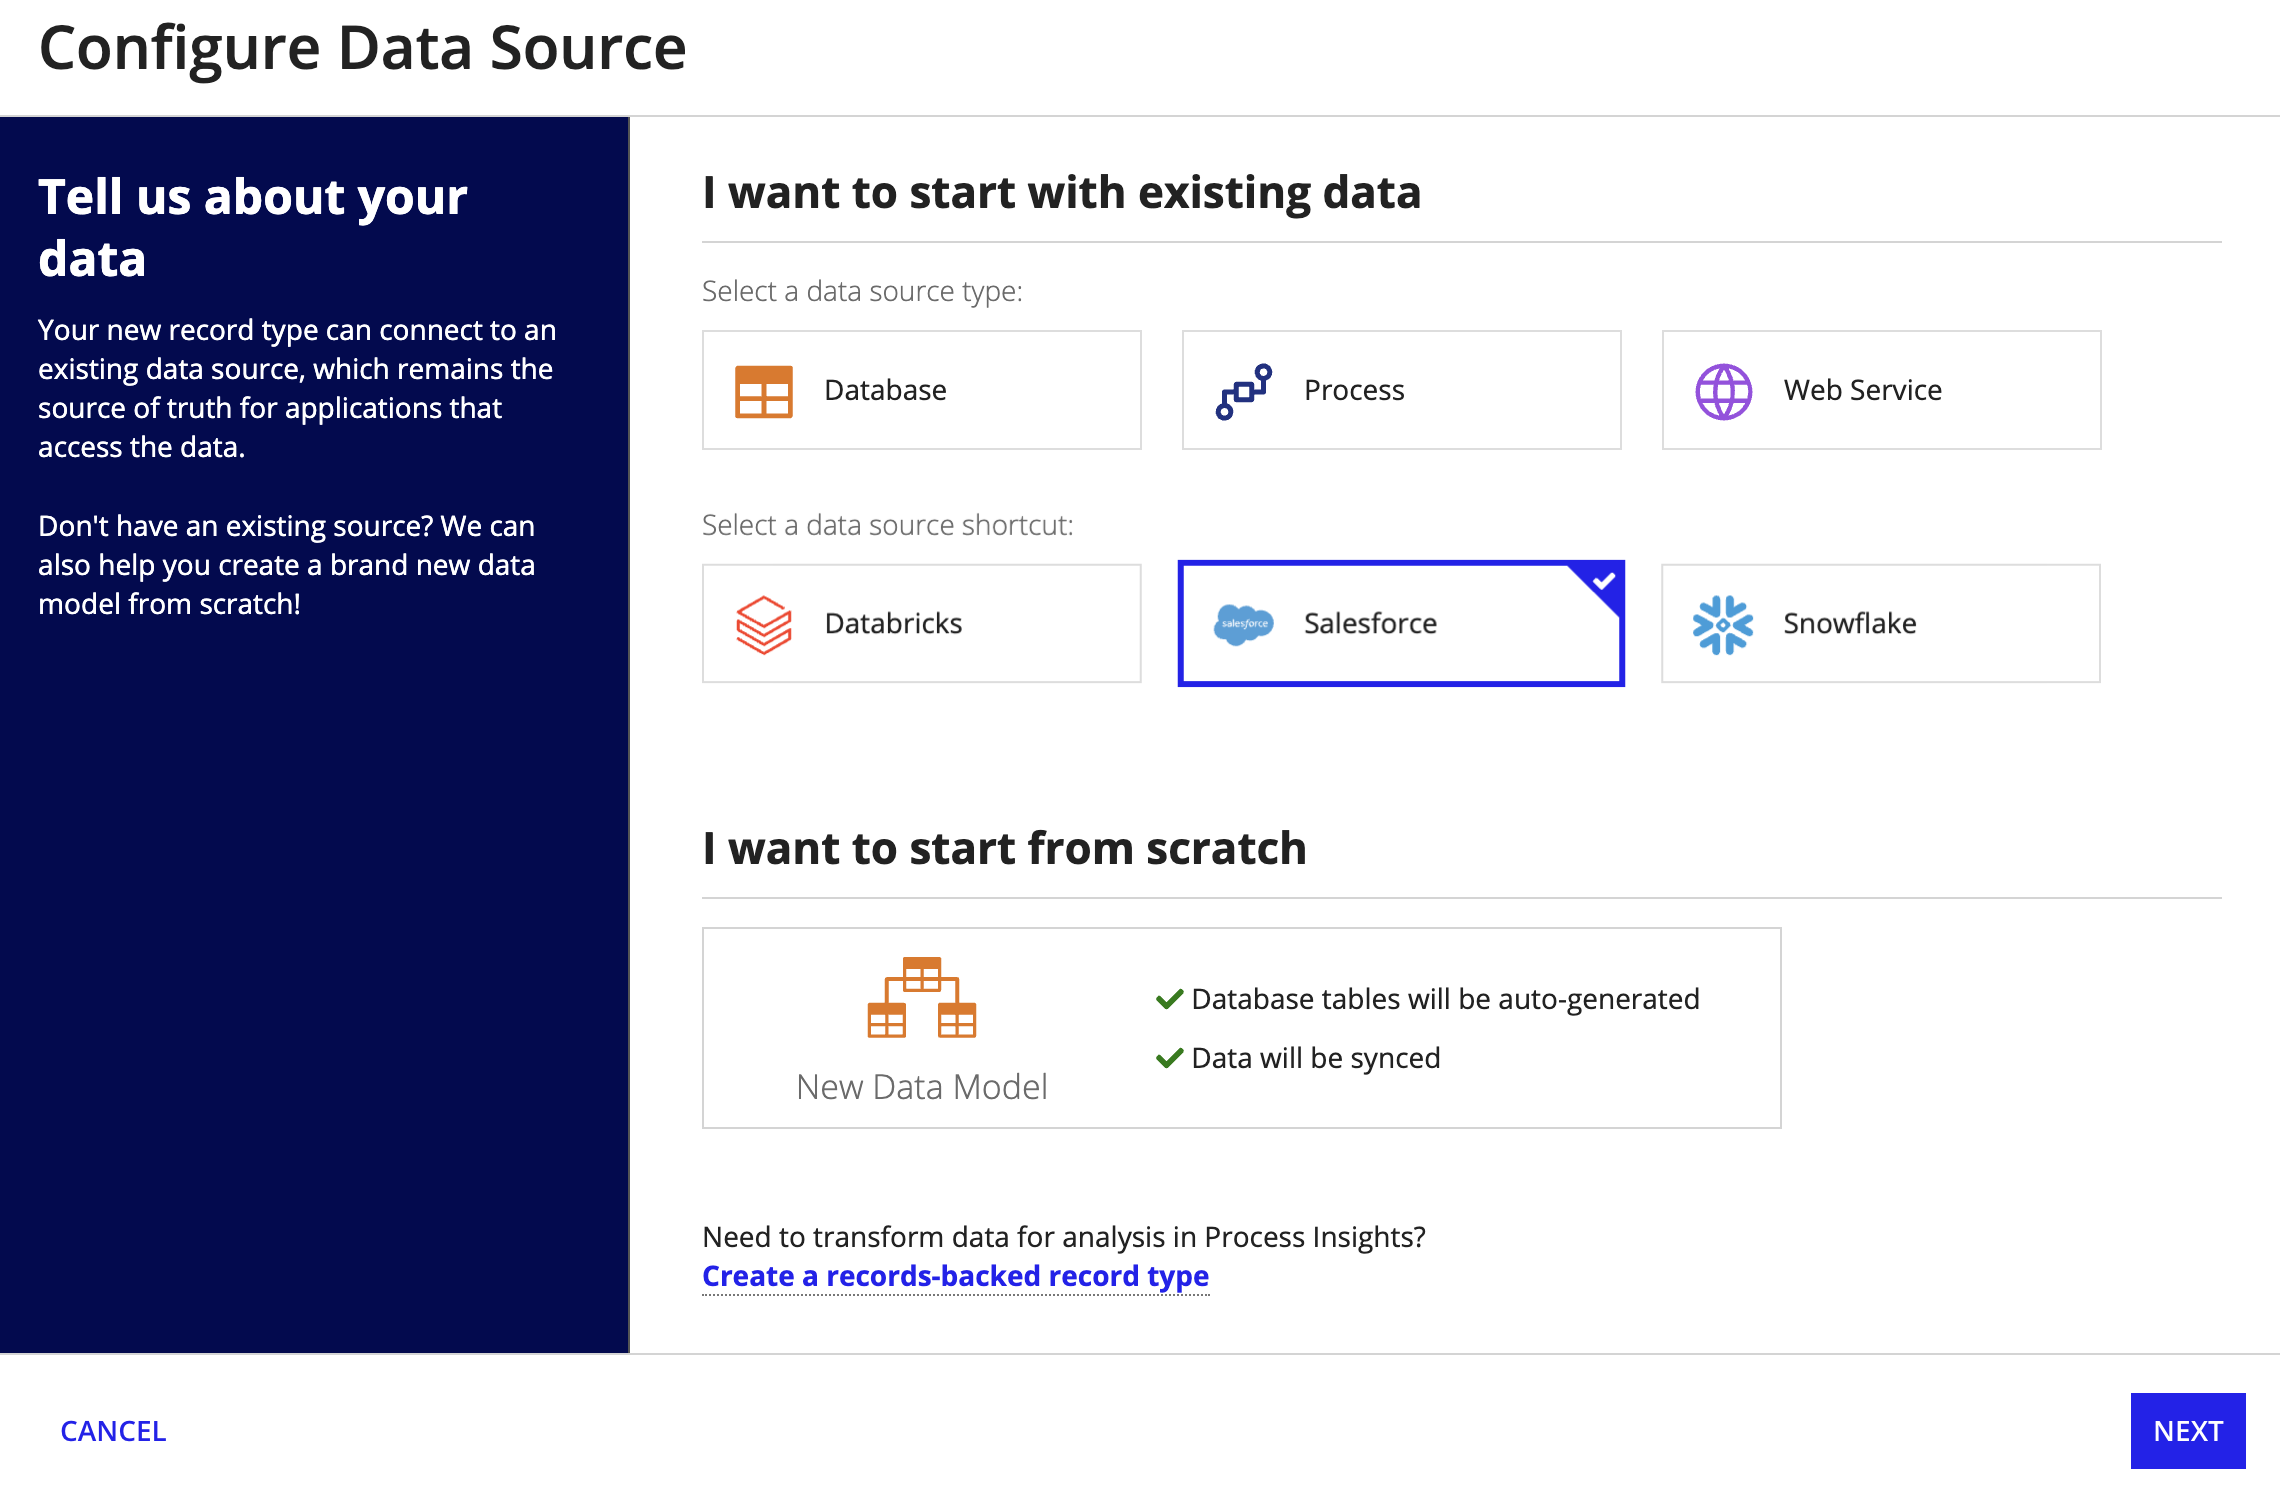Viewport: 2280px width, 1492px height.
Task: Select the Salesforce shortcut label
Action: coord(1370,623)
